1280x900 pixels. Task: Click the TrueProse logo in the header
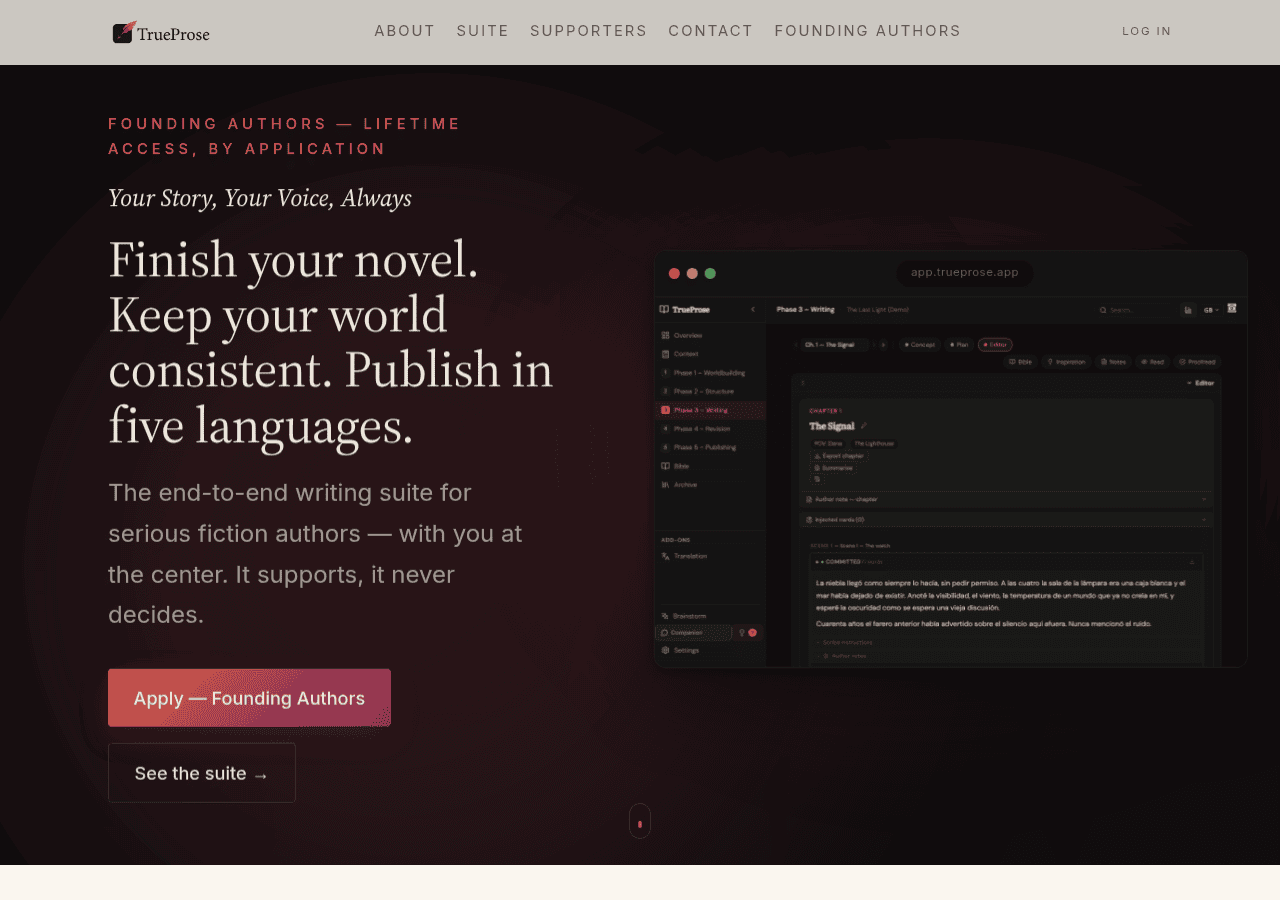161,33
